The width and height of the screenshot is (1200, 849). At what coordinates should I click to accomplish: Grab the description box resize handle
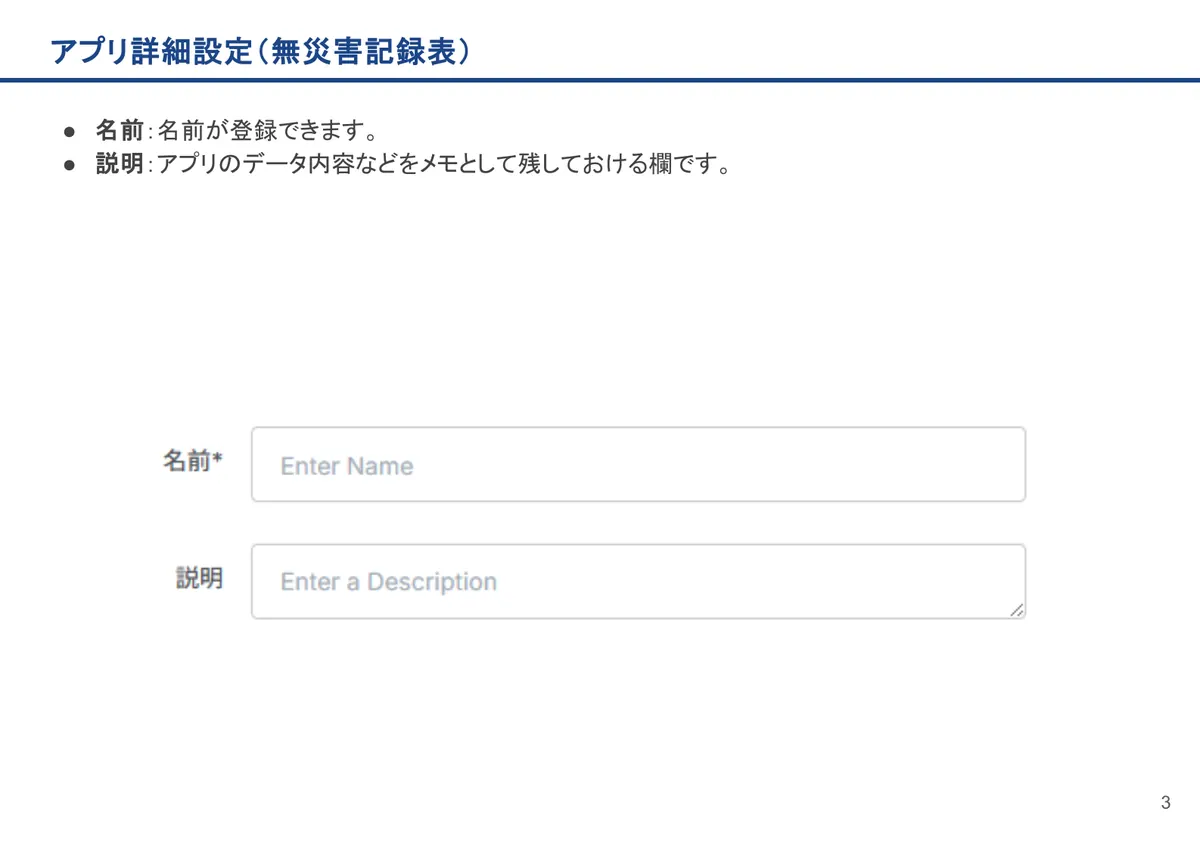coord(1016,609)
